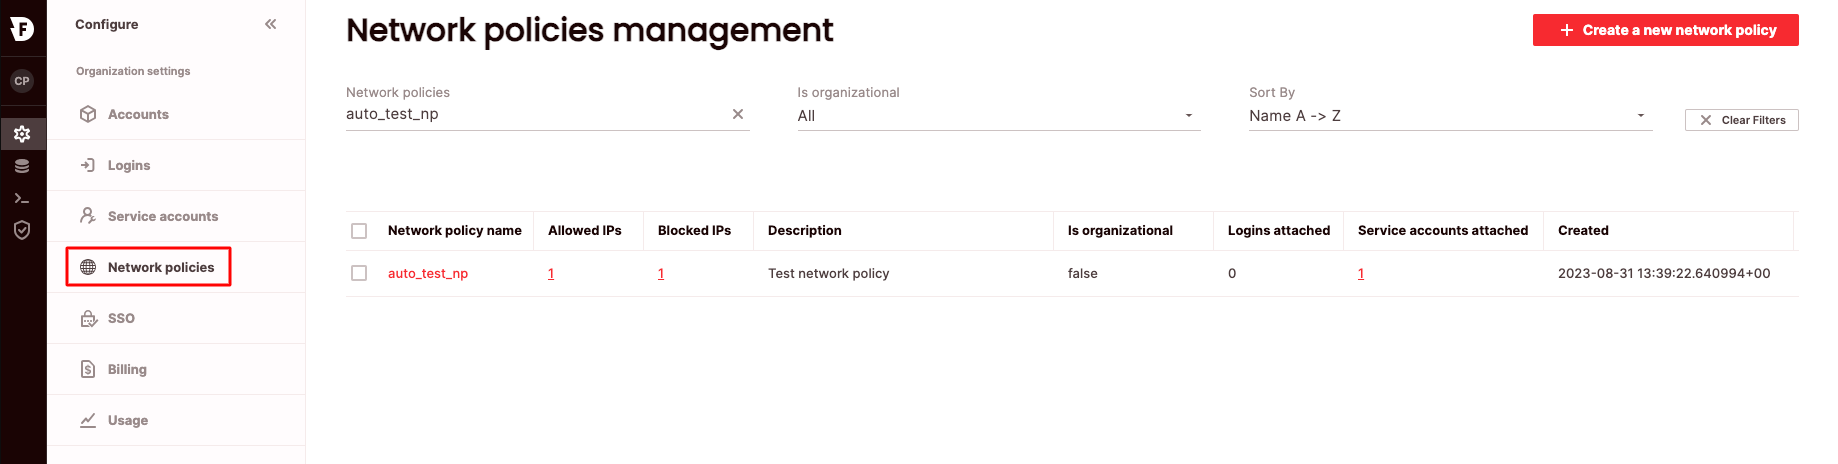This screenshot has height=464, width=1838.
Task: Open the shield security icon
Action: coord(22,230)
